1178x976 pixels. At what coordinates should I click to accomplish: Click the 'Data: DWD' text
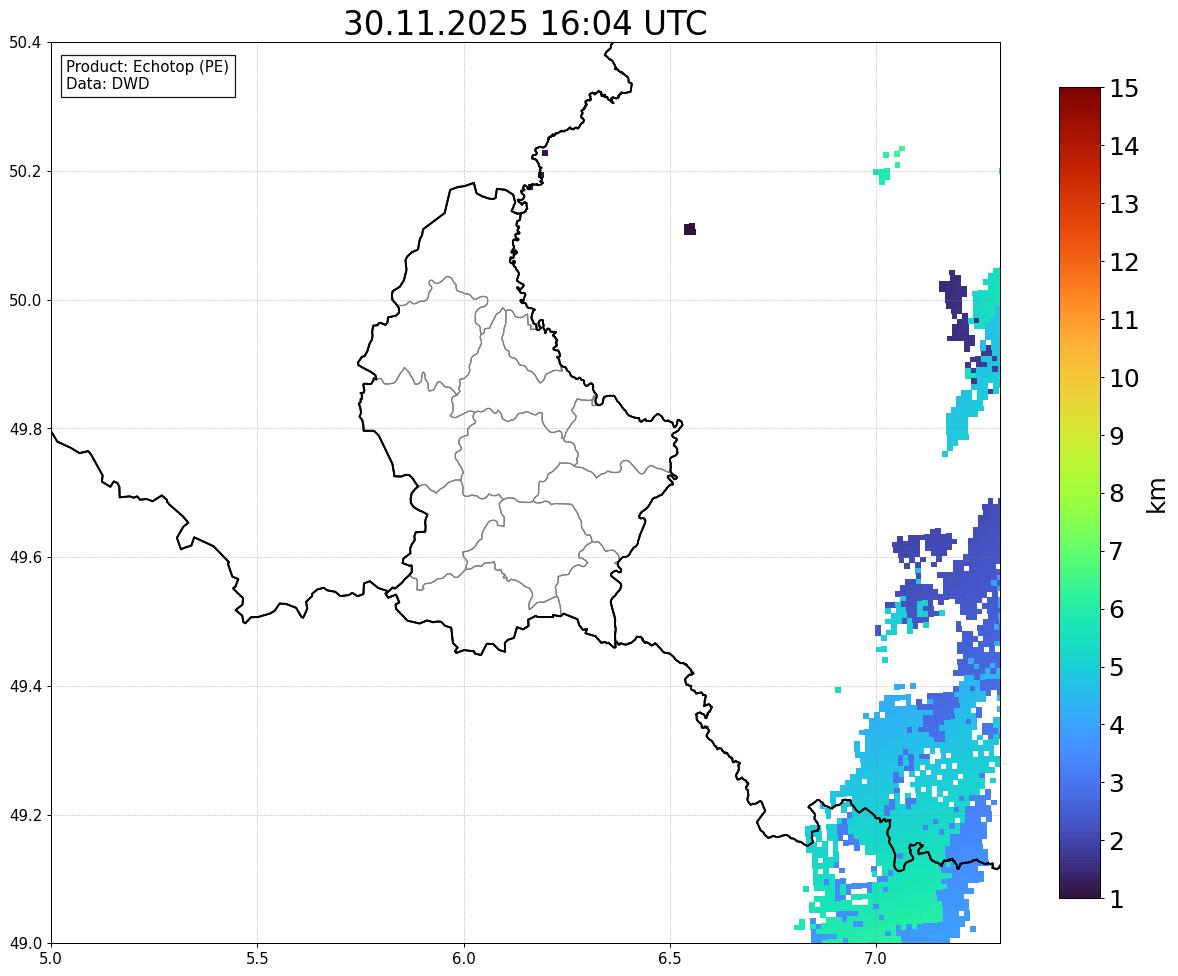pyautogui.click(x=107, y=83)
